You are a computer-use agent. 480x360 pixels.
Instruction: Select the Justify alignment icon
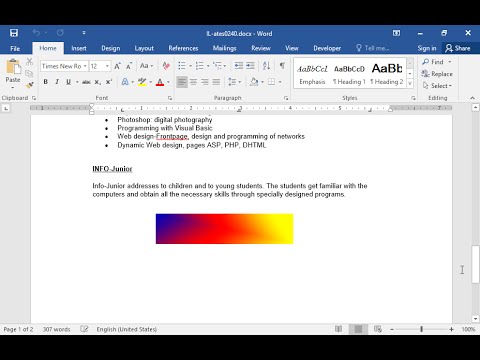point(216,82)
